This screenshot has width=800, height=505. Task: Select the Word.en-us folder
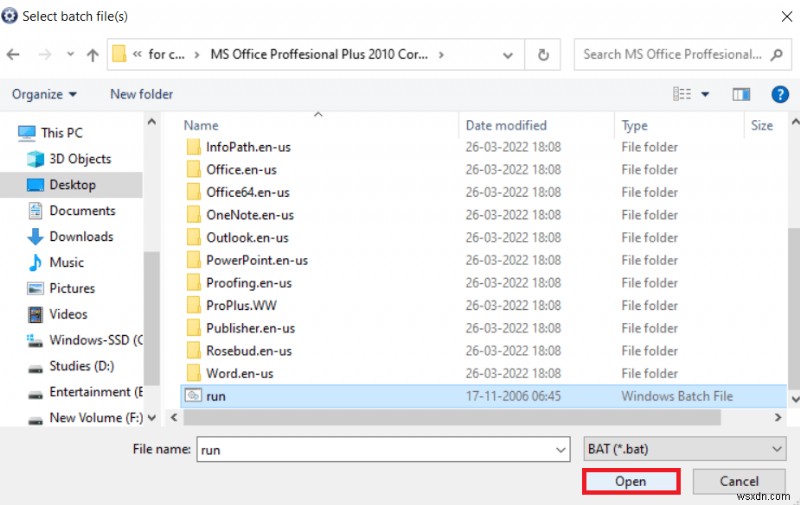239,373
